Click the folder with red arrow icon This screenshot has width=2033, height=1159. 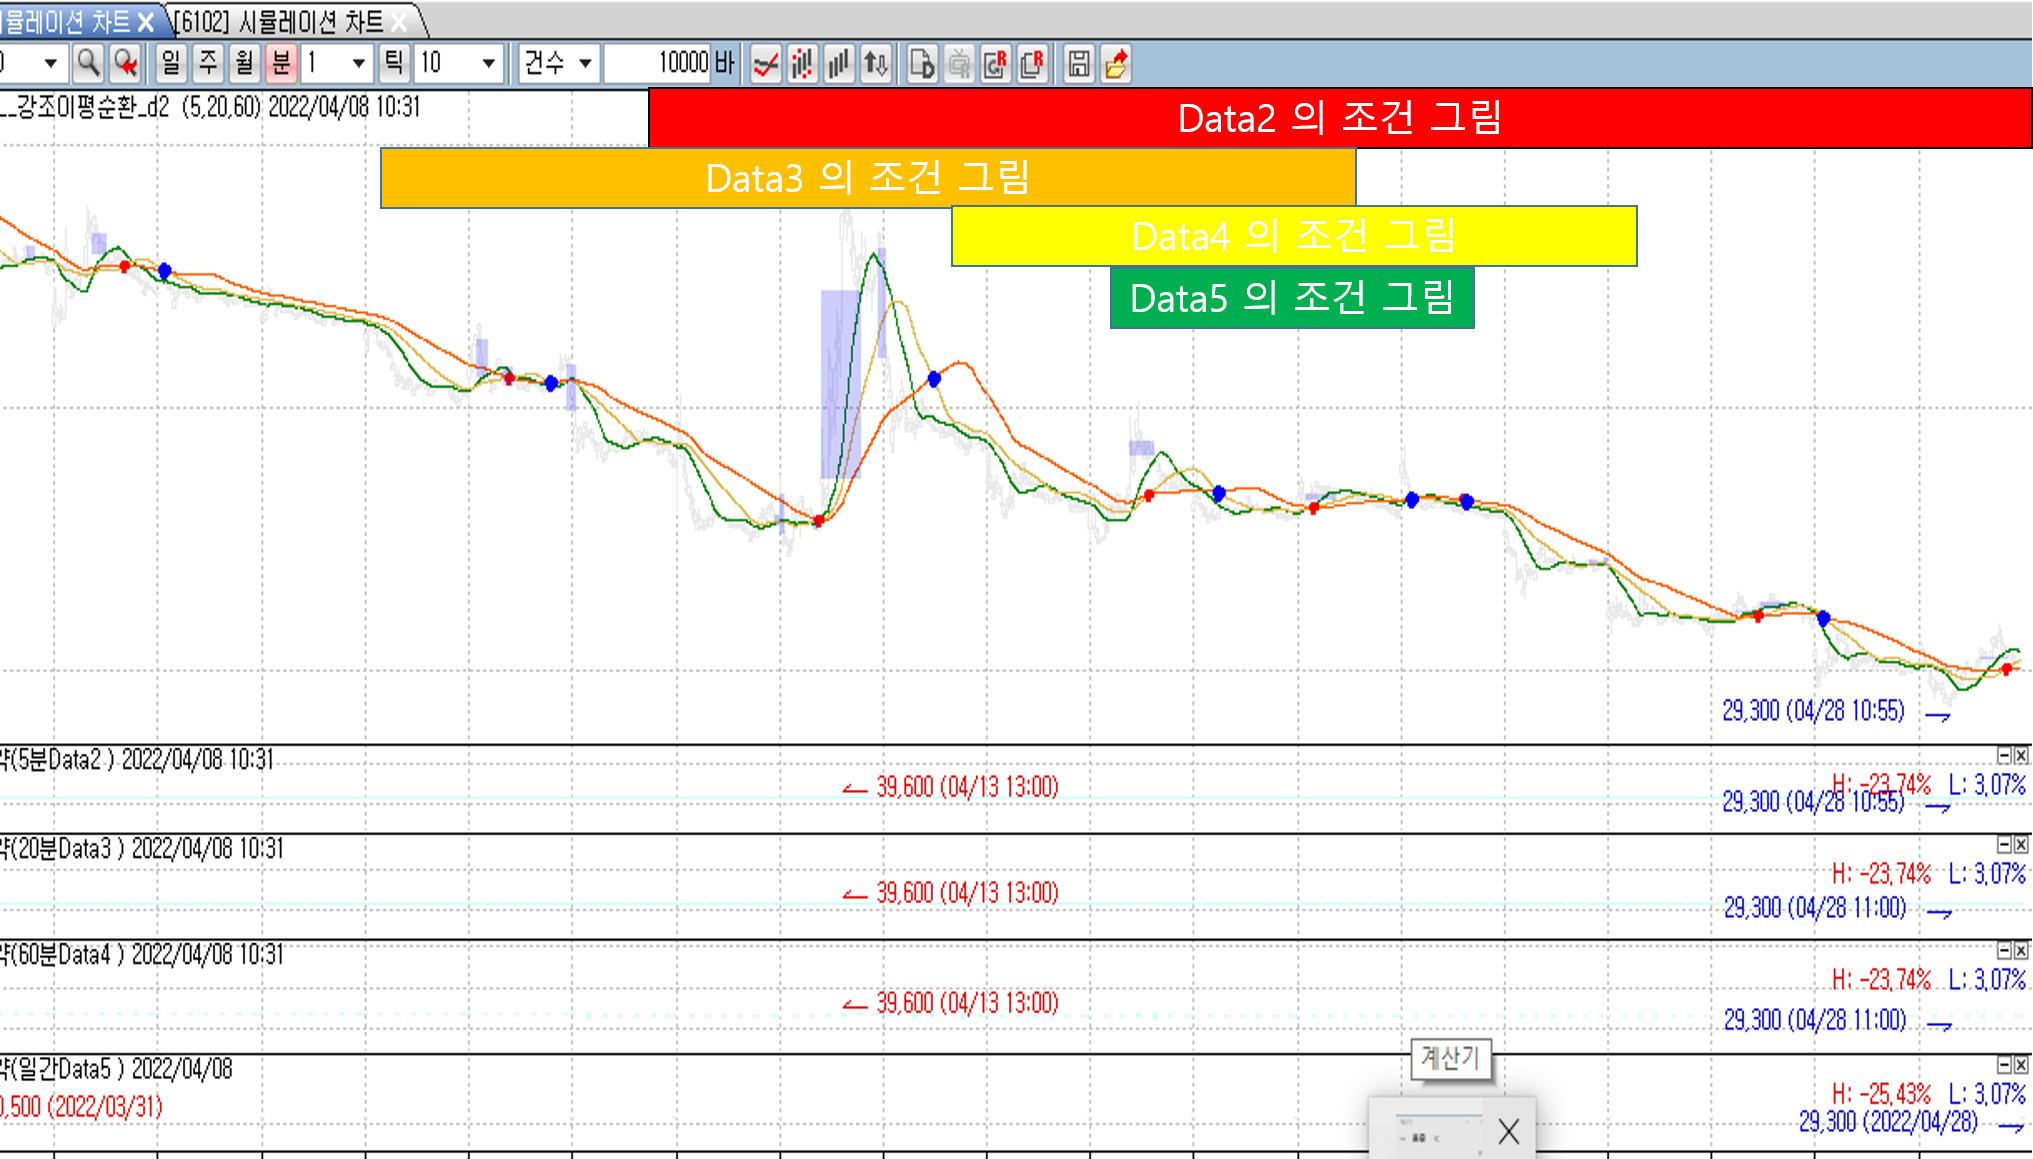[x=1116, y=64]
